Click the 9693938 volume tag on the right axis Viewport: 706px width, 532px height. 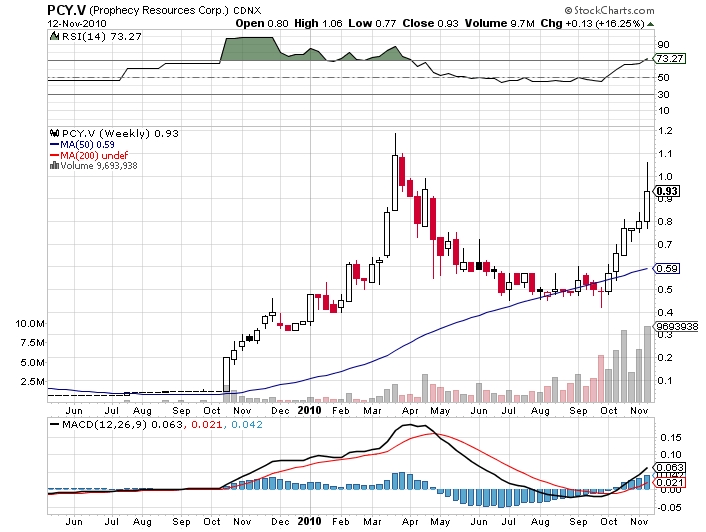pyautogui.click(x=677, y=326)
